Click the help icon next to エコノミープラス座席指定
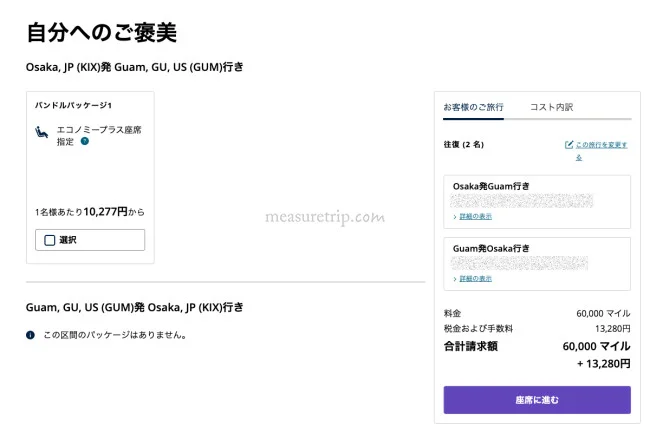The height and width of the screenshot is (433, 650). click(x=85, y=141)
